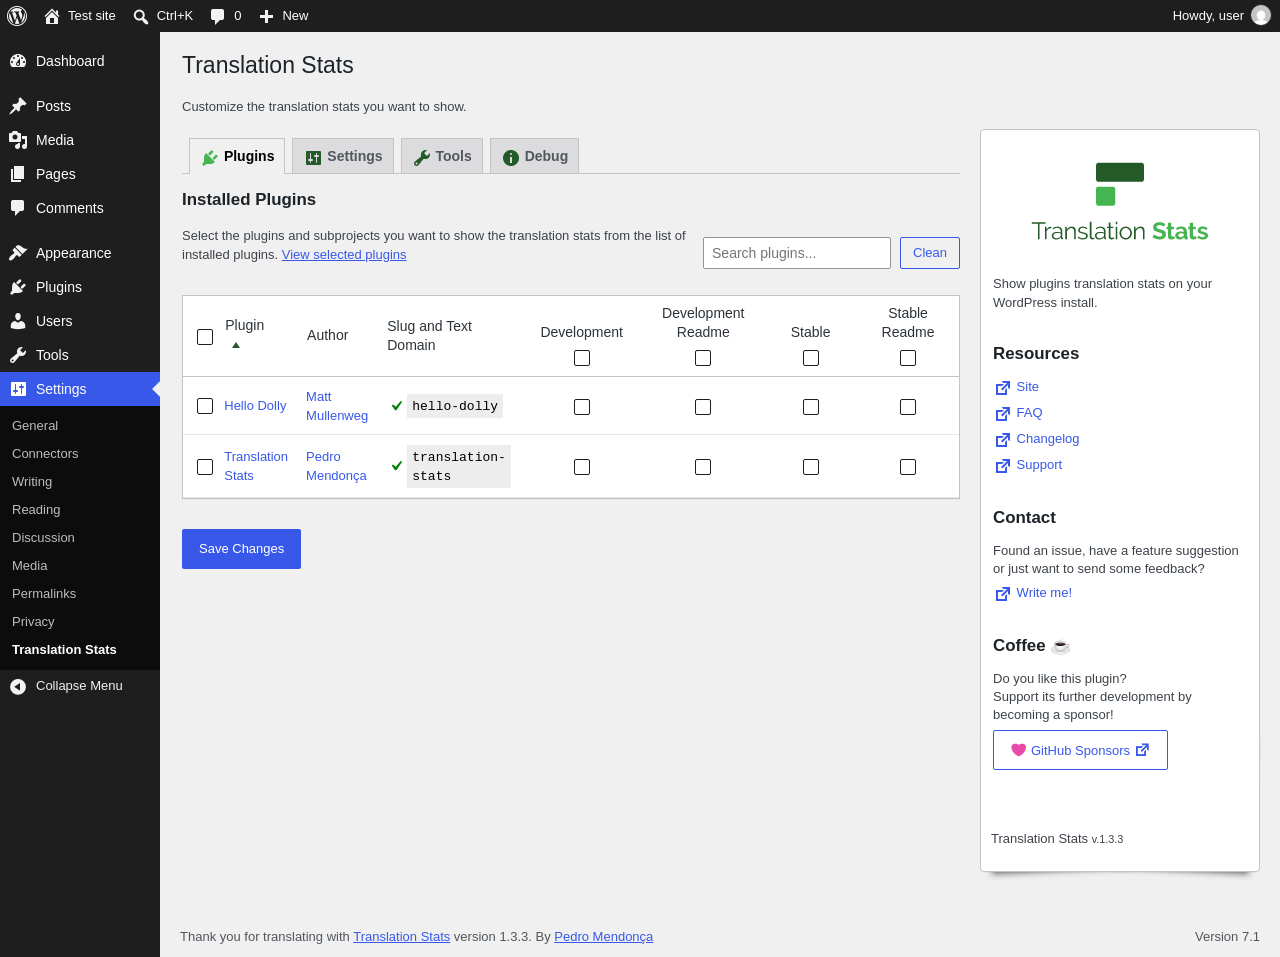Open Appearance via the paintbrush icon
The width and height of the screenshot is (1280, 957).
click(x=18, y=253)
